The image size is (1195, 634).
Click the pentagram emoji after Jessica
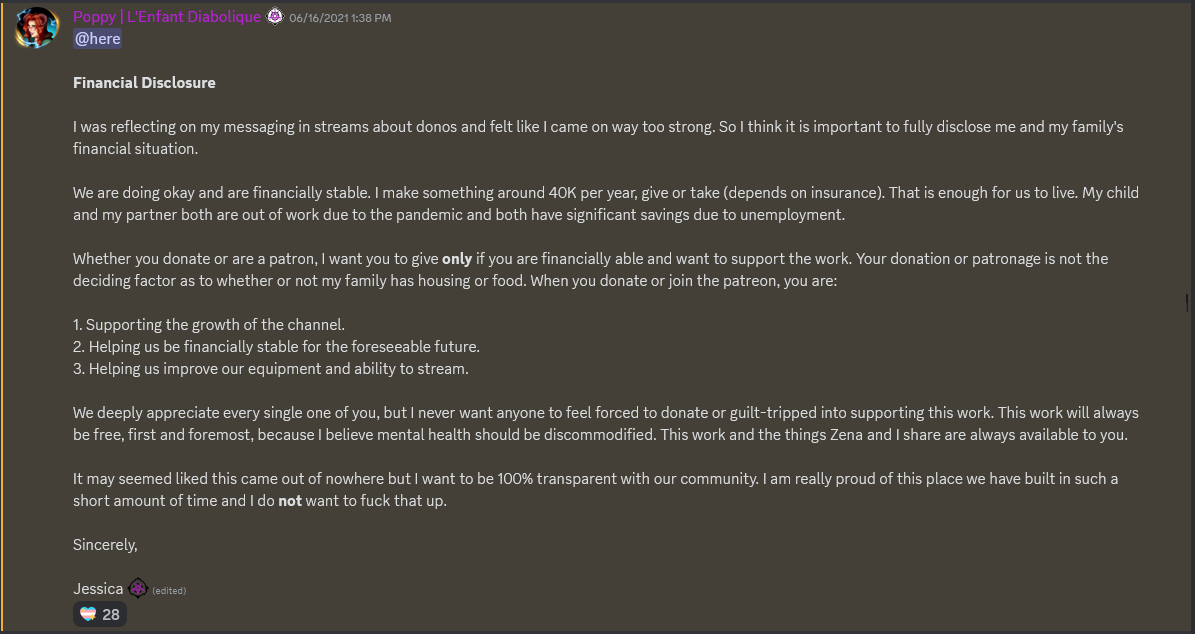pyautogui.click(x=138, y=588)
